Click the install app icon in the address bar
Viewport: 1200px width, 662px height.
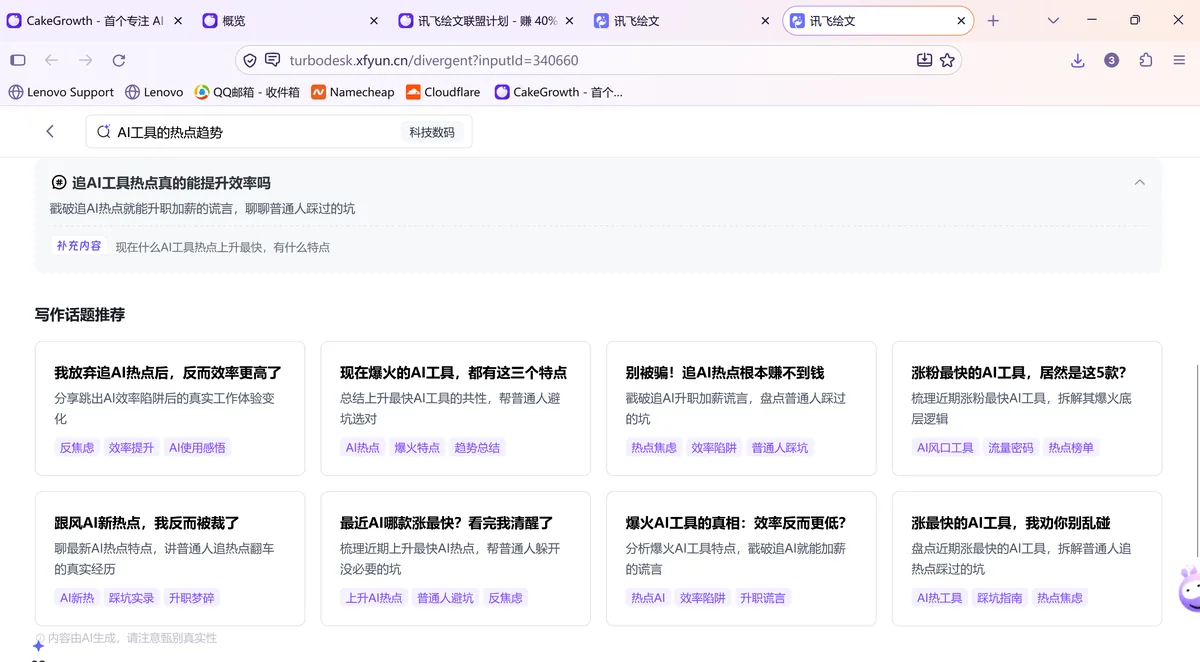pos(925,60)
